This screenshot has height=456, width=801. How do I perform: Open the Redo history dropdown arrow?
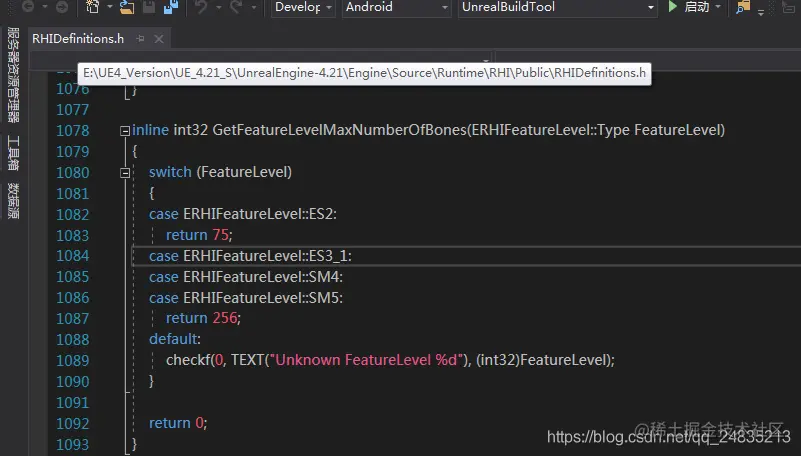coord(253,7)
